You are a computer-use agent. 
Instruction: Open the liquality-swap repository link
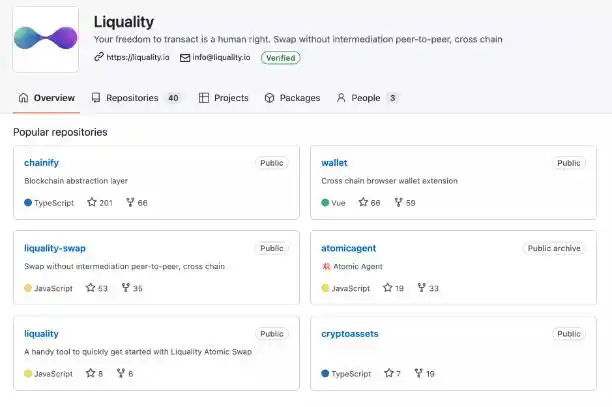(x=55, y=248)
